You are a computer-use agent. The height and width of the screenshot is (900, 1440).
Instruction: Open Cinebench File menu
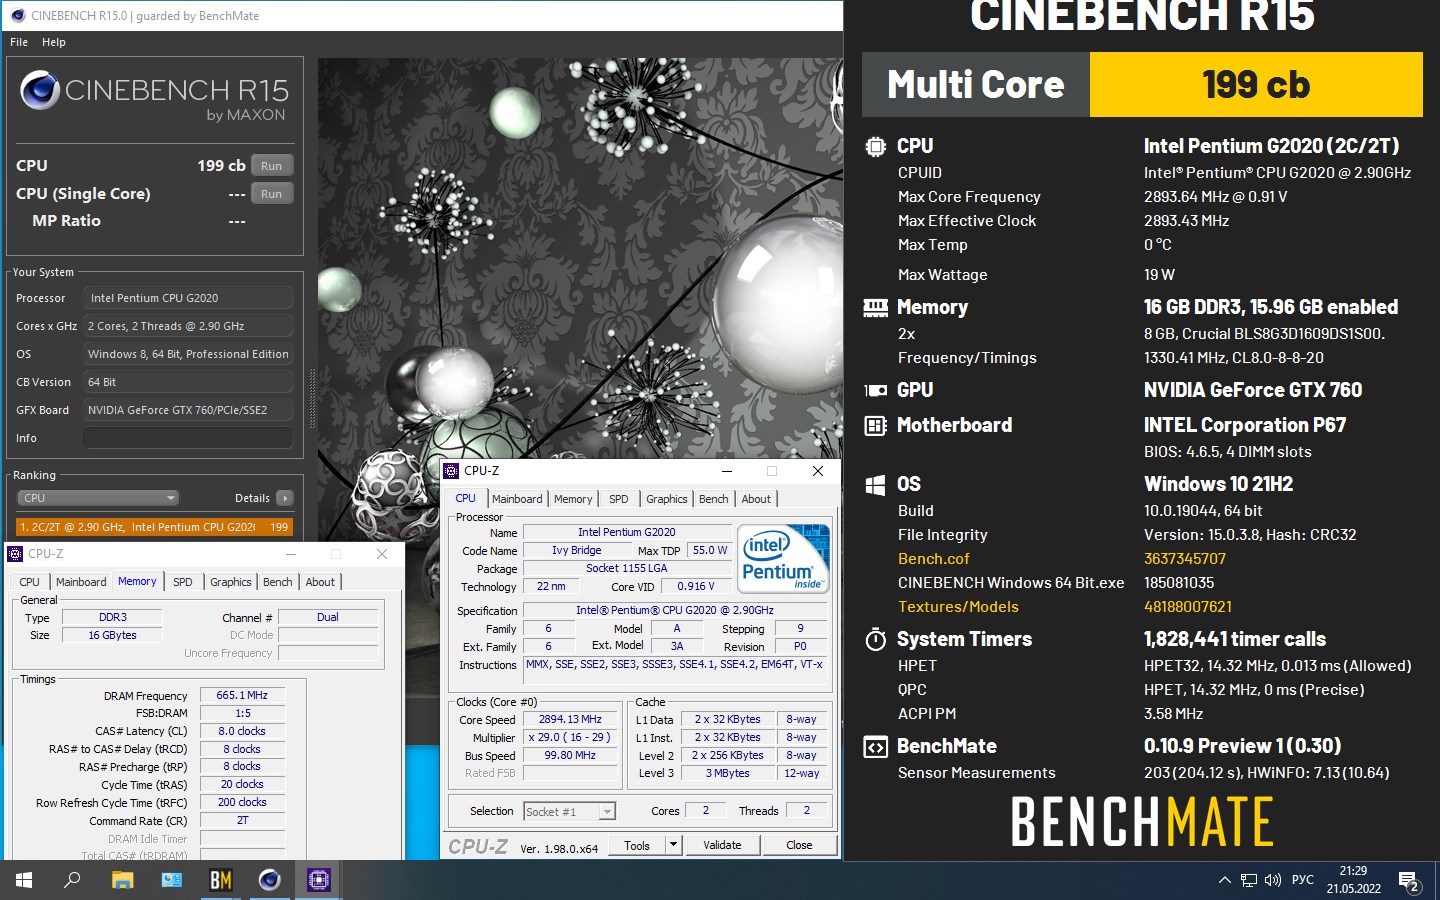[x=19, y=42]
